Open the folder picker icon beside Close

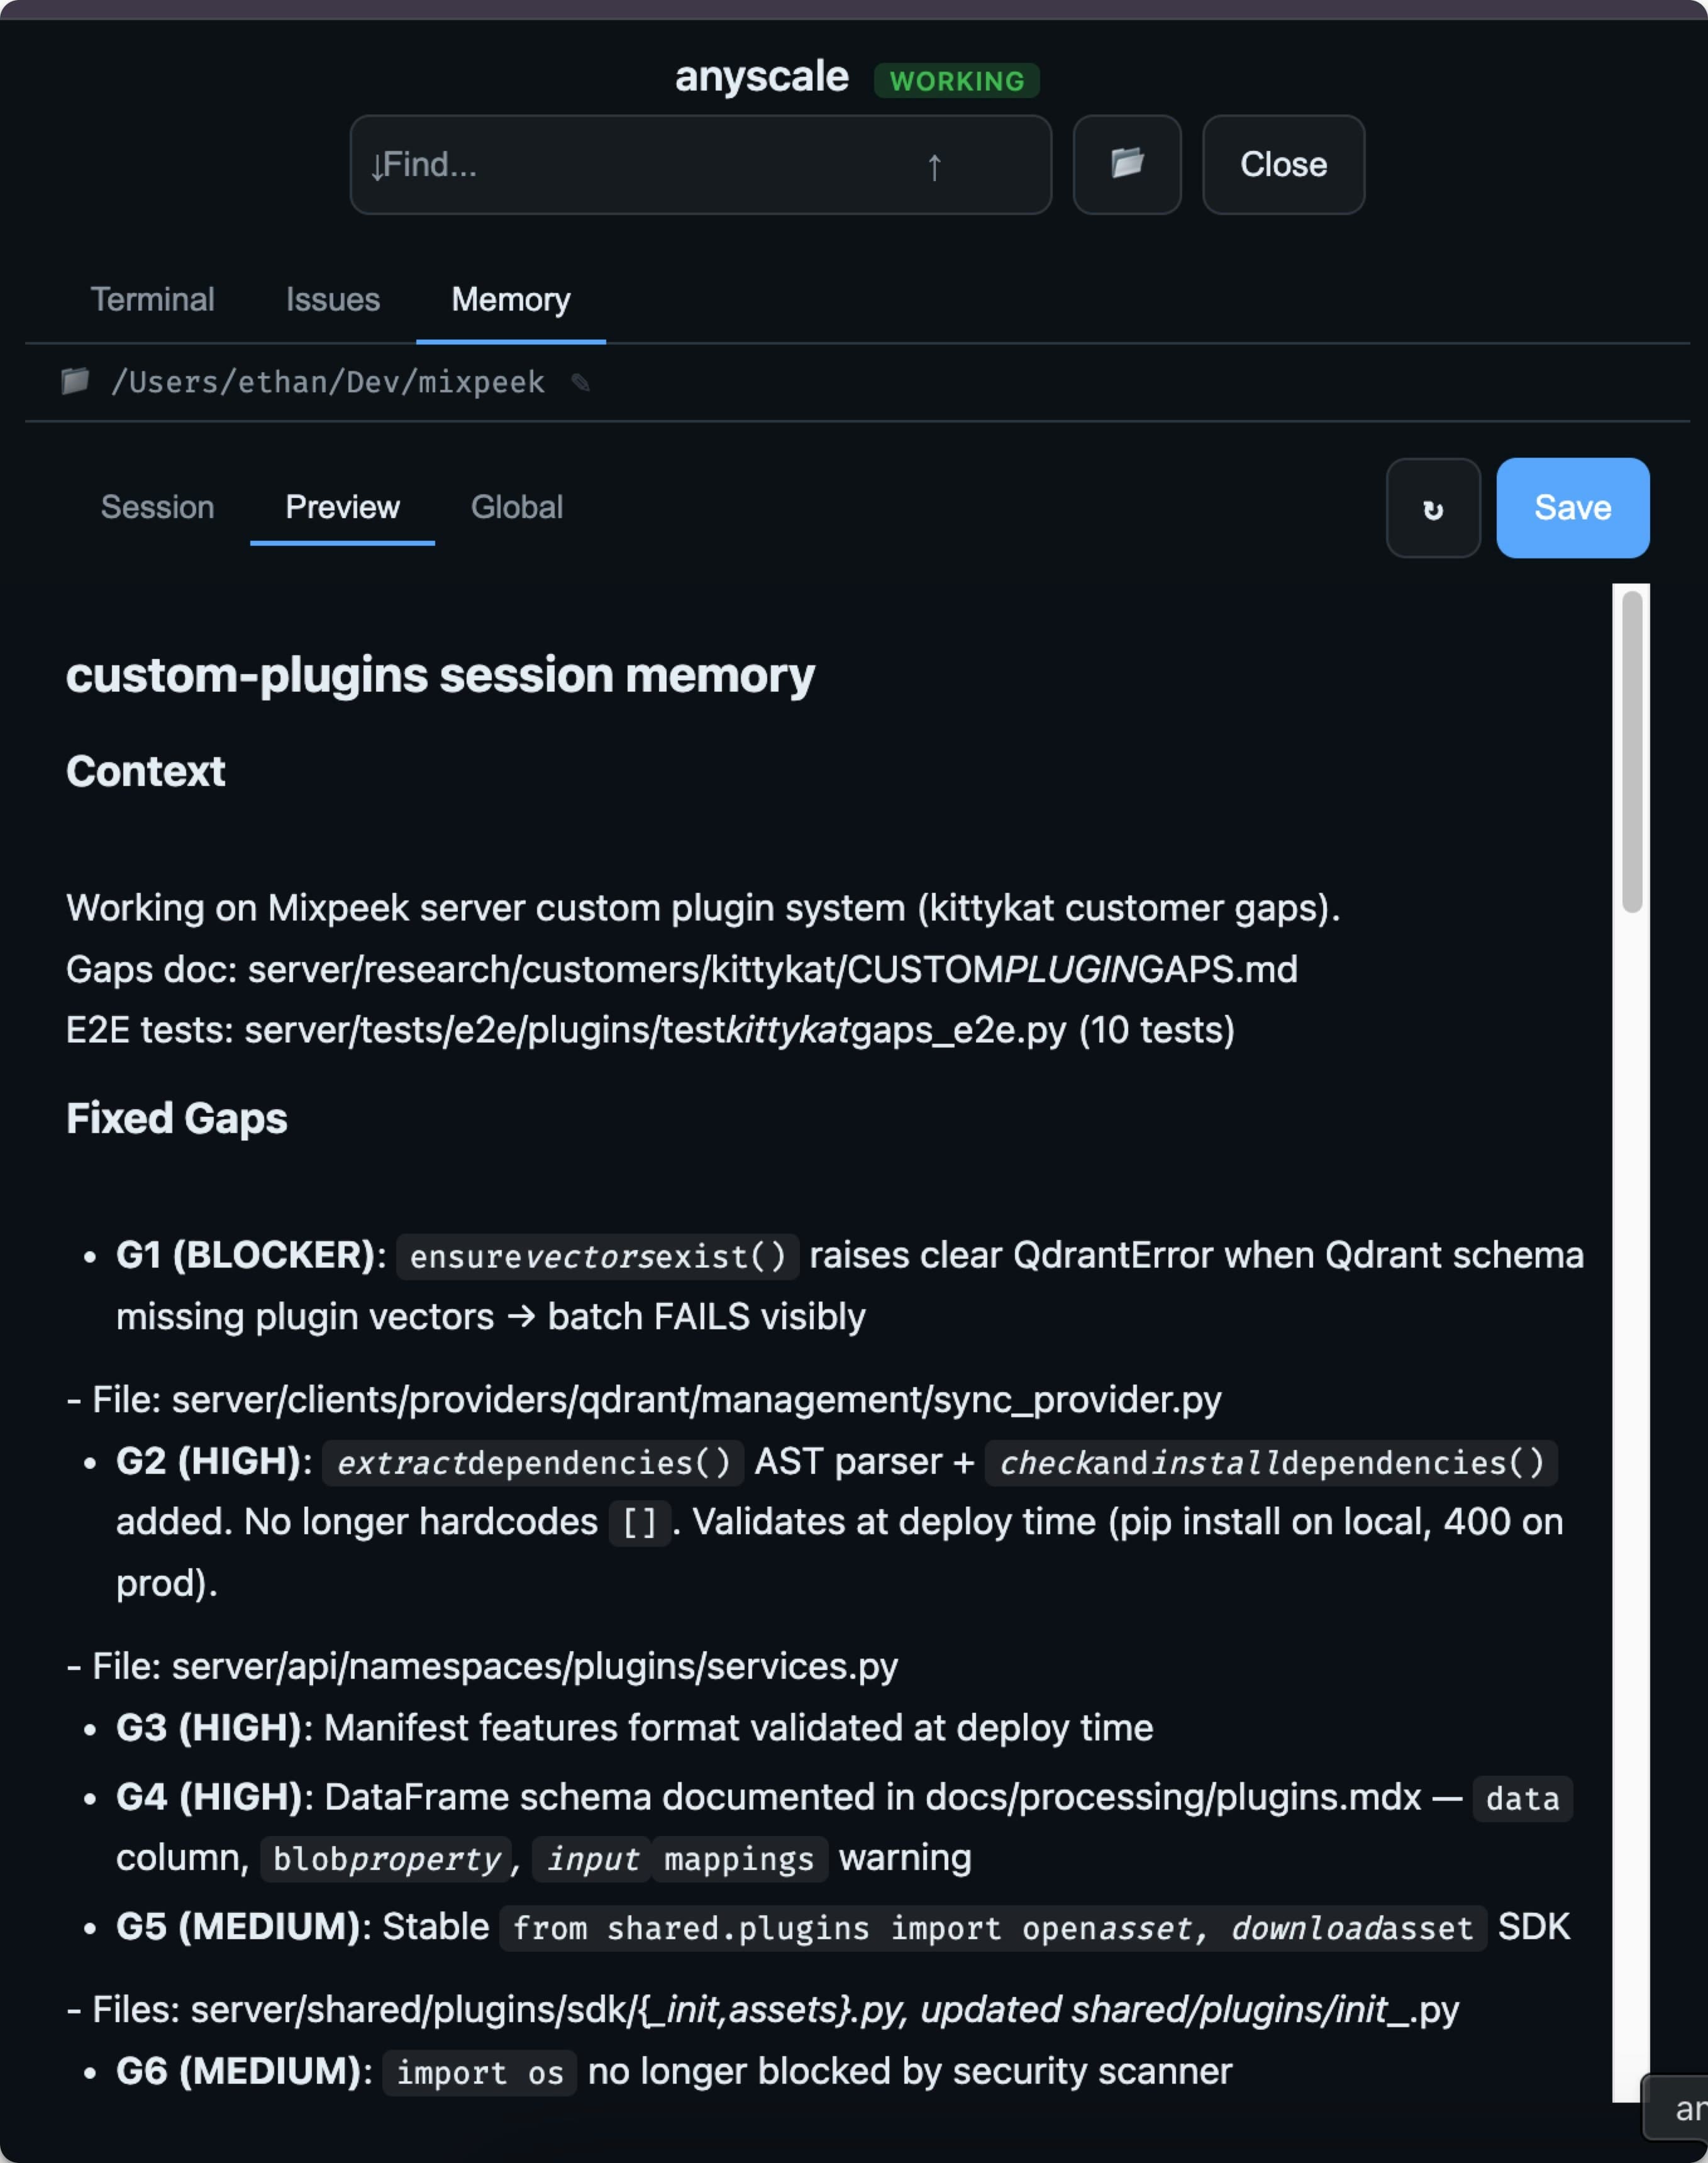(x=1126, y=165)
